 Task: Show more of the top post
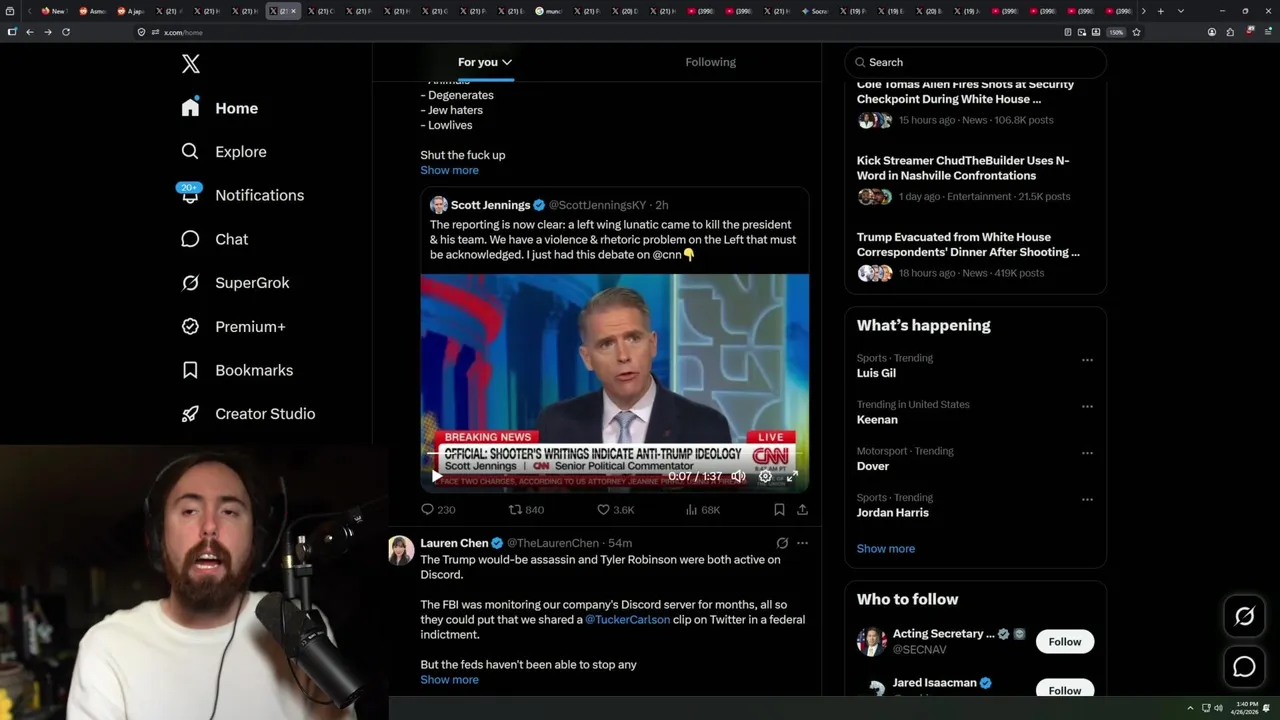[x=449, y=170]
